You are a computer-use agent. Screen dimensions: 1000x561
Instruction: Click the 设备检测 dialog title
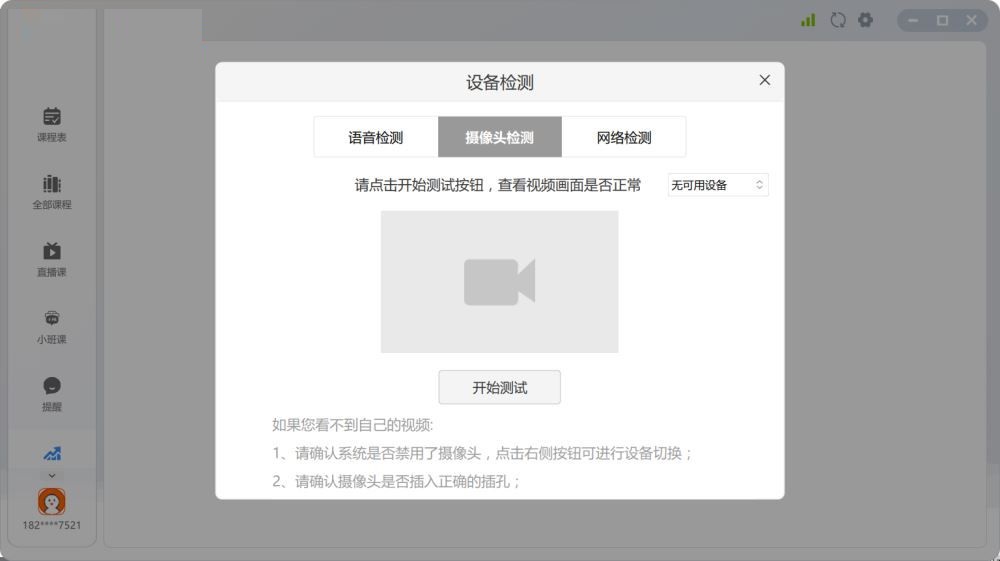499,83
